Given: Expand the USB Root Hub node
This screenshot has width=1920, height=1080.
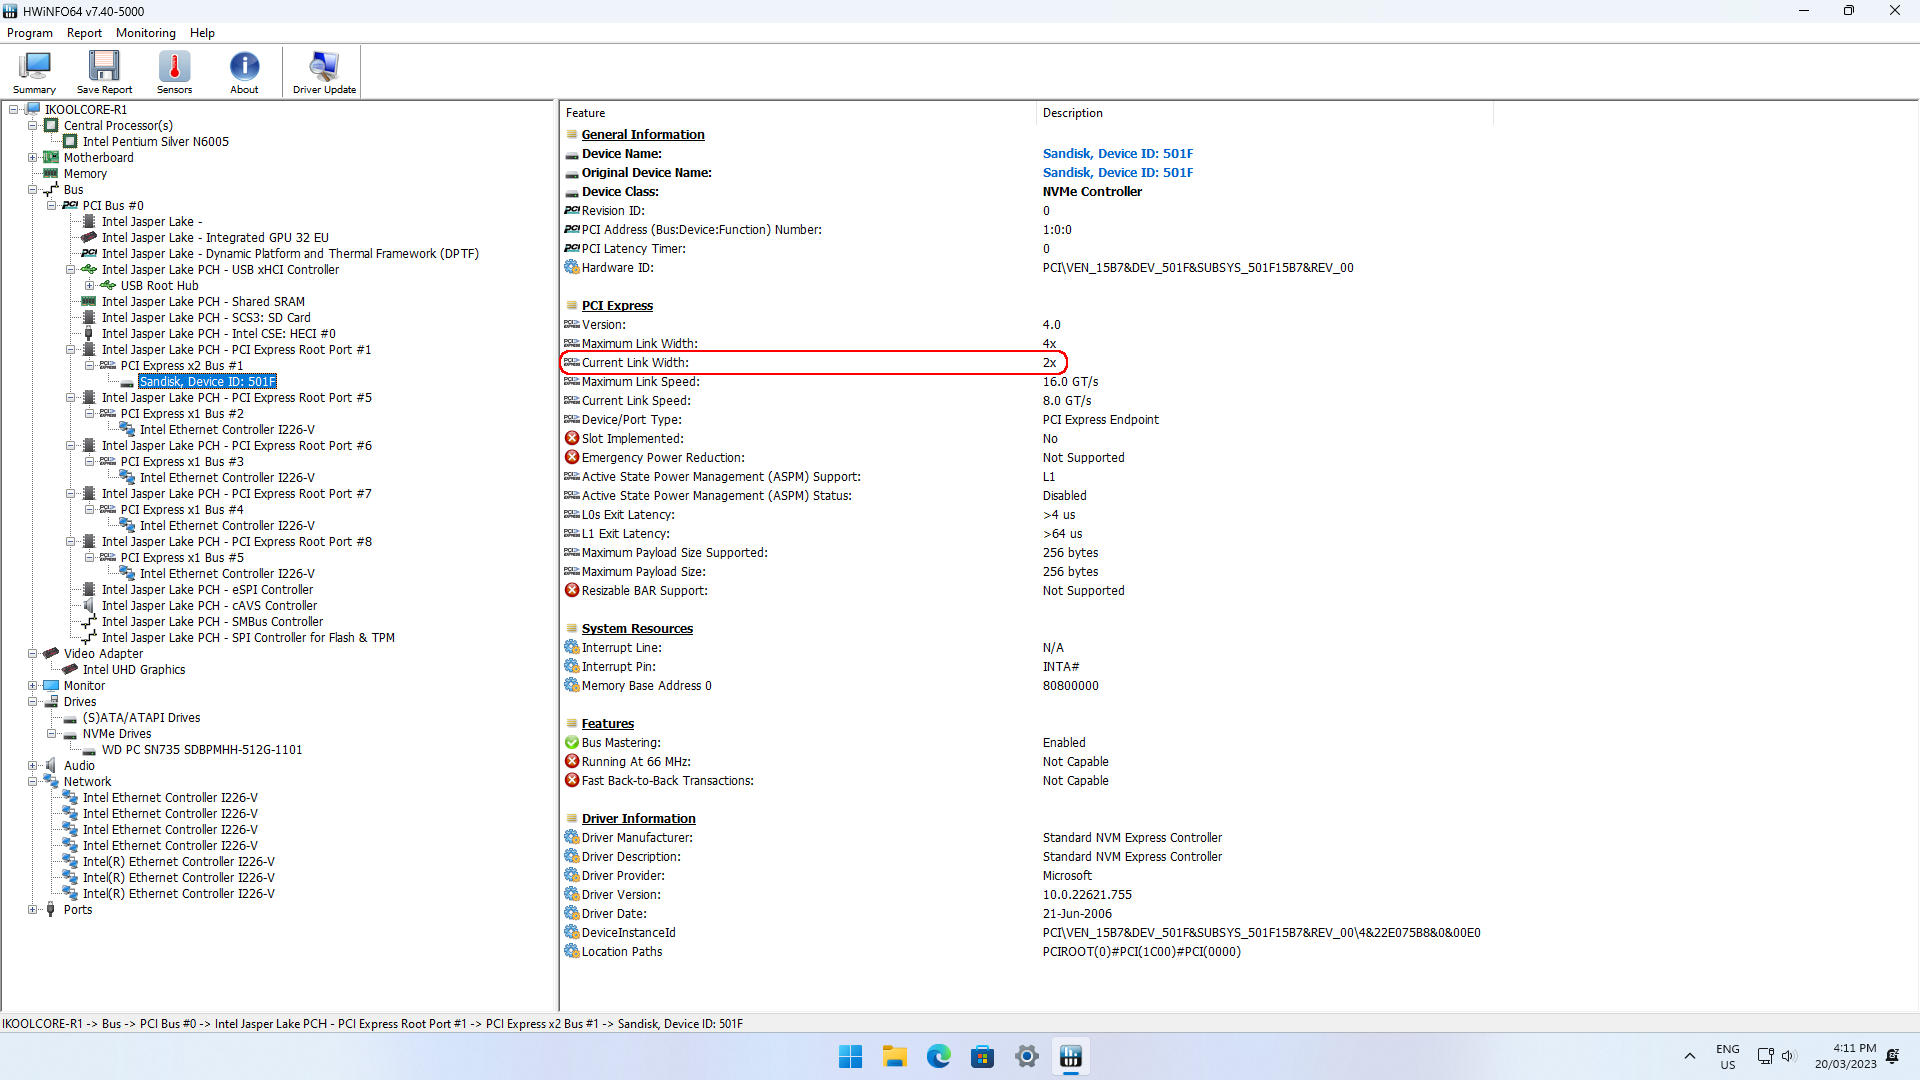Looking at the screenshot, I should tap(90, 286).
